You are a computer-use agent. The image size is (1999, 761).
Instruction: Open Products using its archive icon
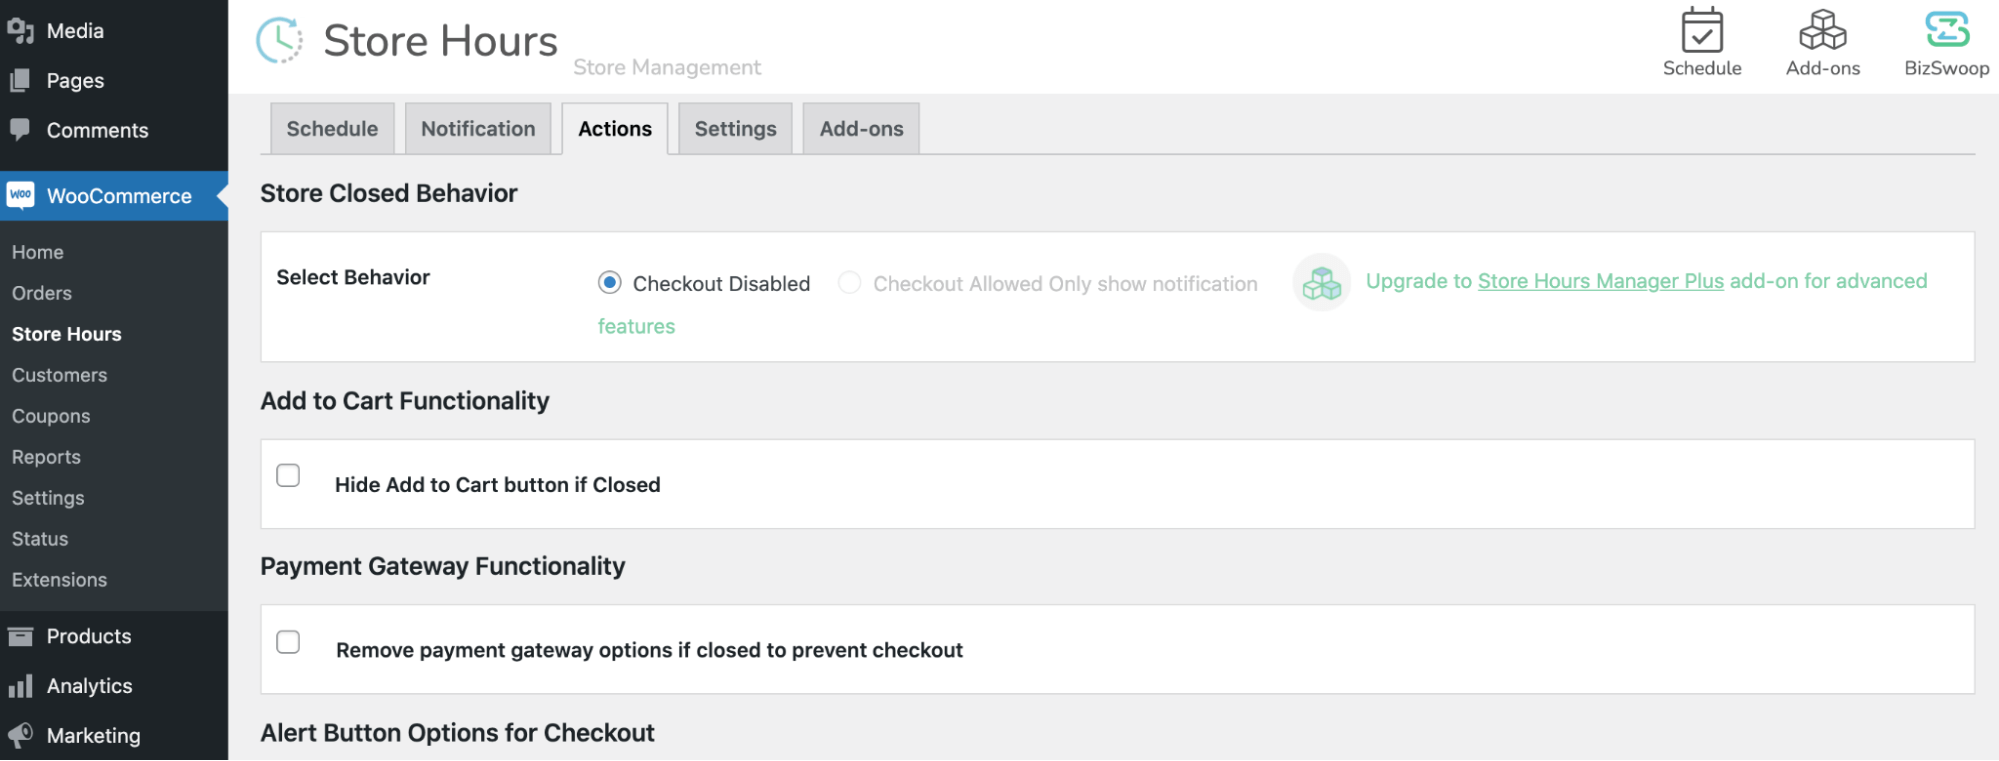pyautogui.click(x=20, y=636)
